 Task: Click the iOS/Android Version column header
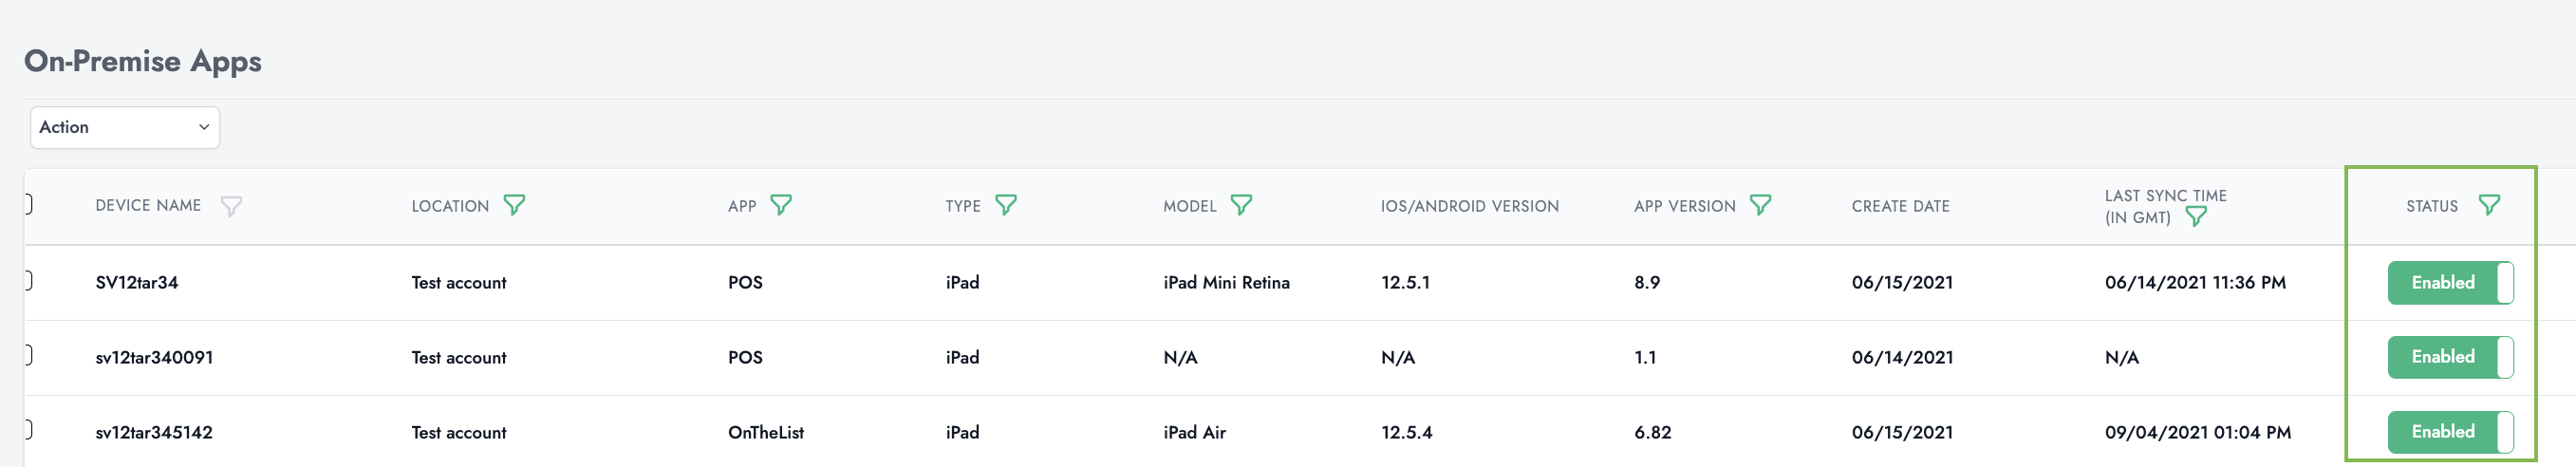[1469, 206]
